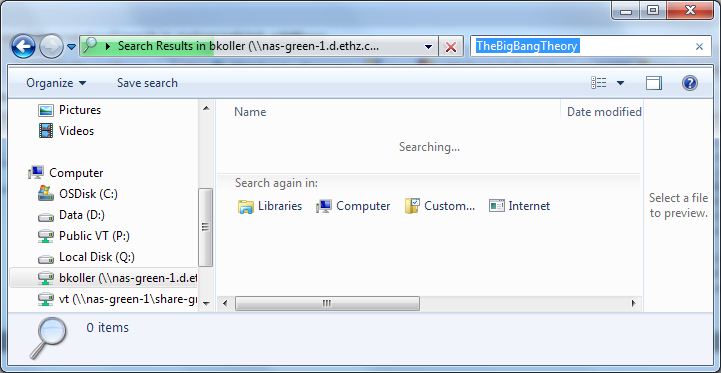Search again in Computer
The image size is (721, 373).
(x=353, y=206)
